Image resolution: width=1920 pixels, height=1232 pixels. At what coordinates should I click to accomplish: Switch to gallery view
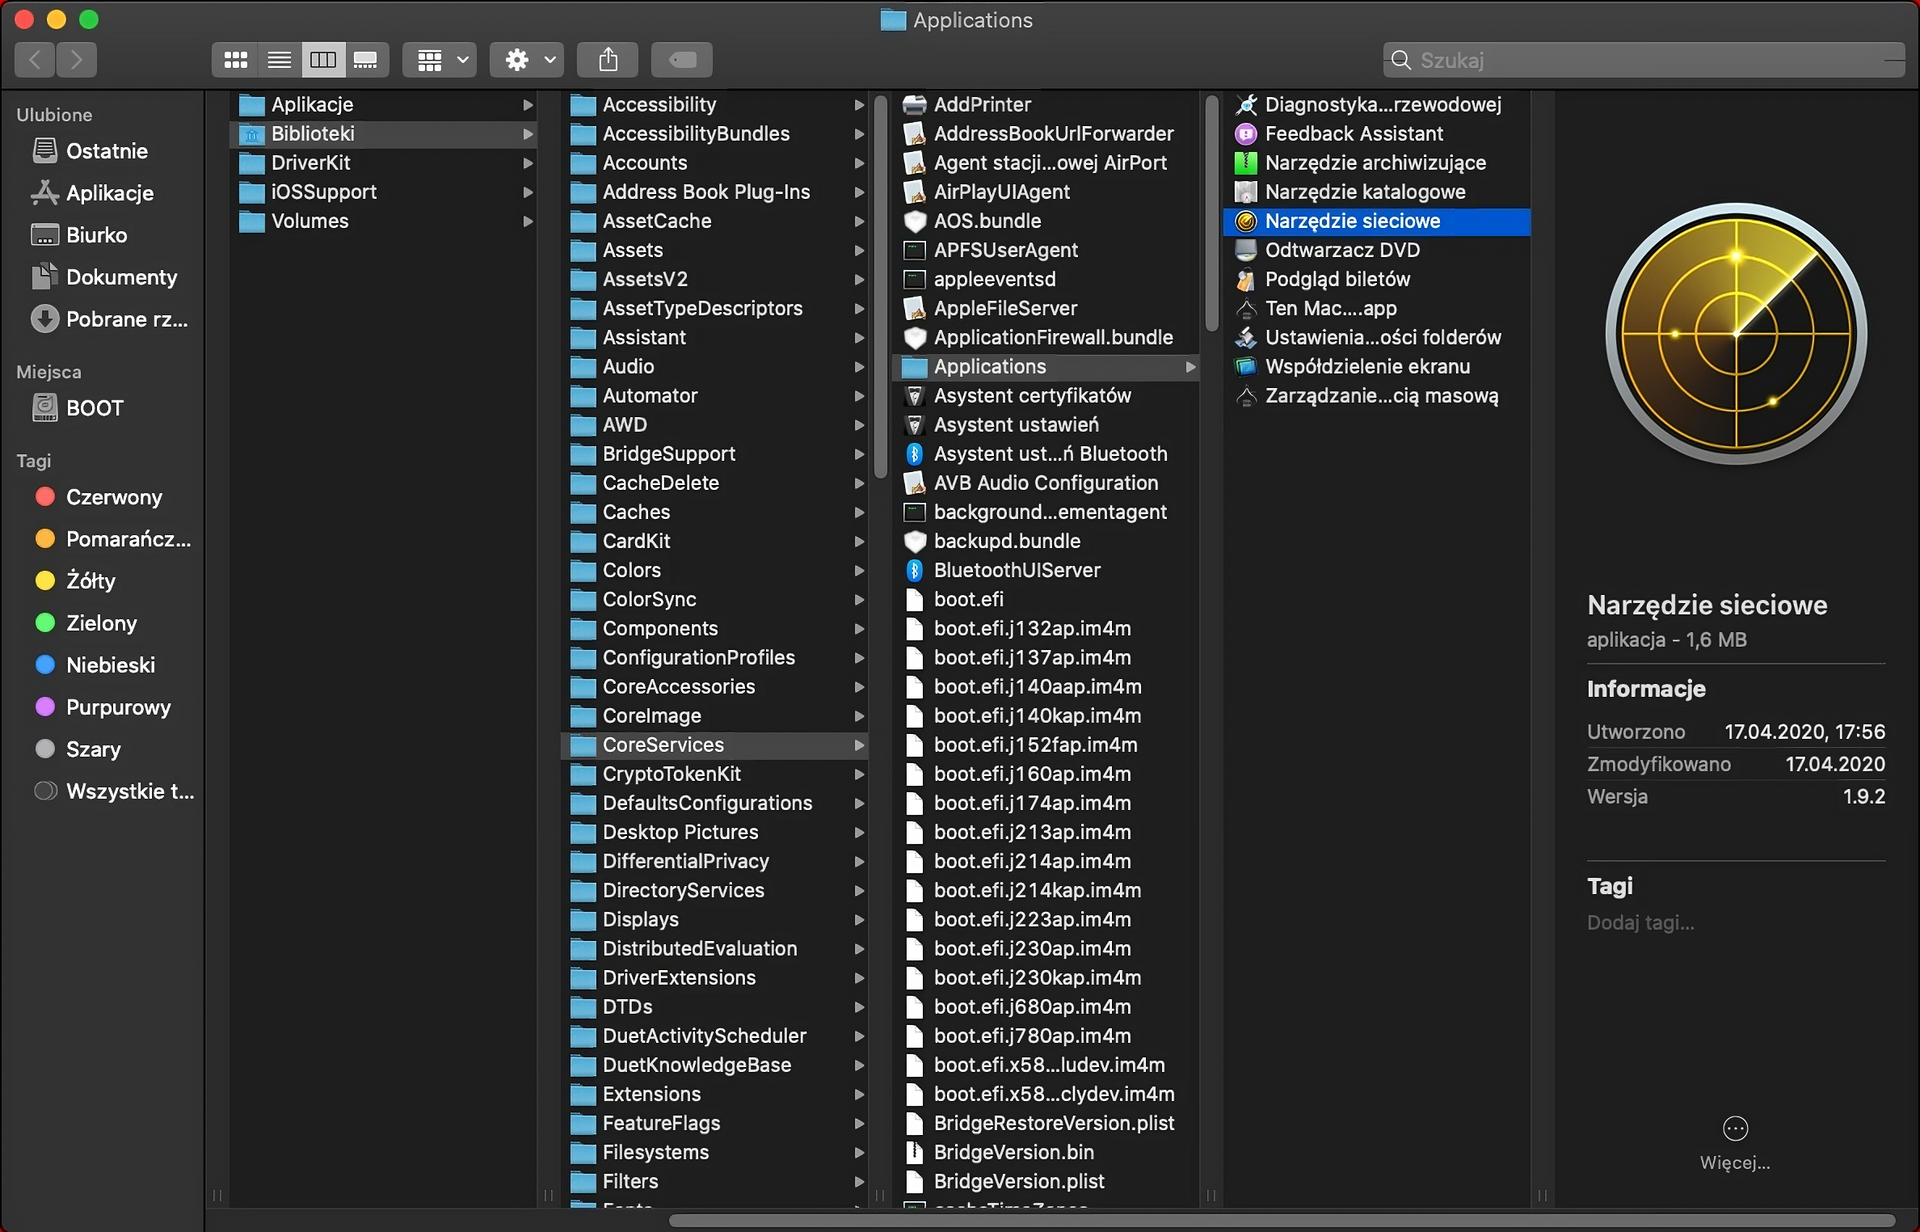coord(366,59)
